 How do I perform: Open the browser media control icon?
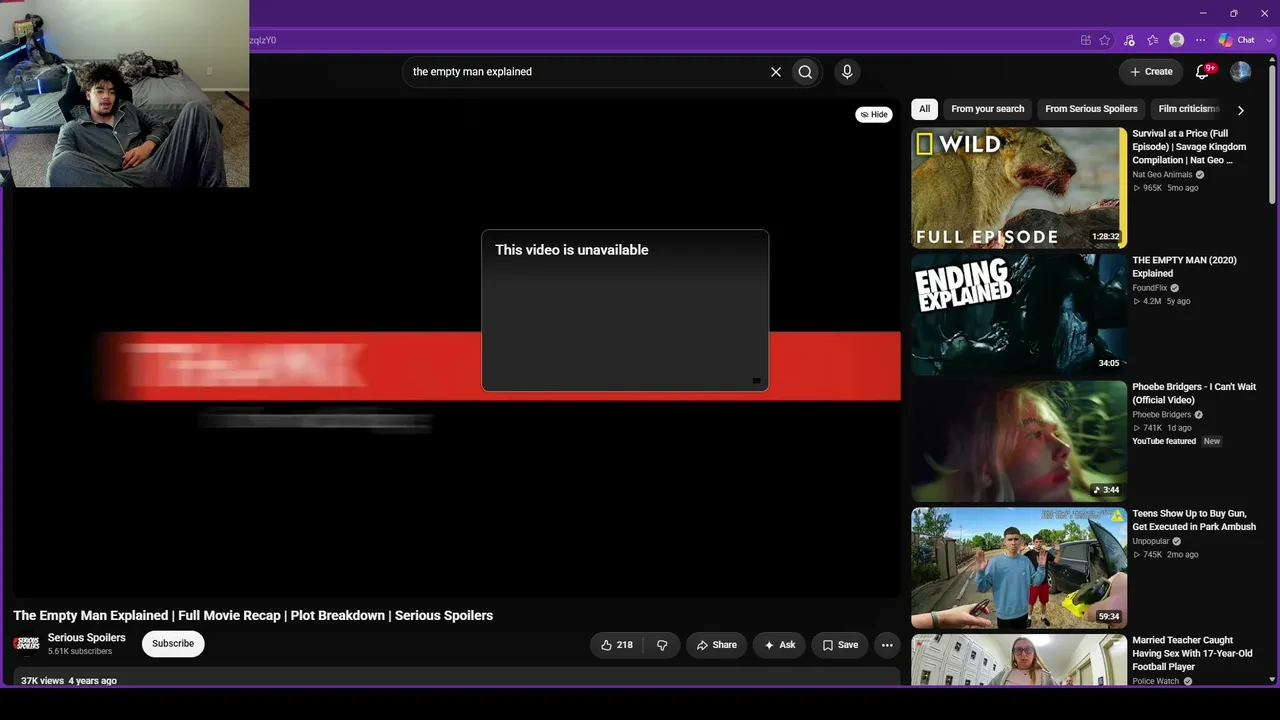click(x=1129, y=40)
